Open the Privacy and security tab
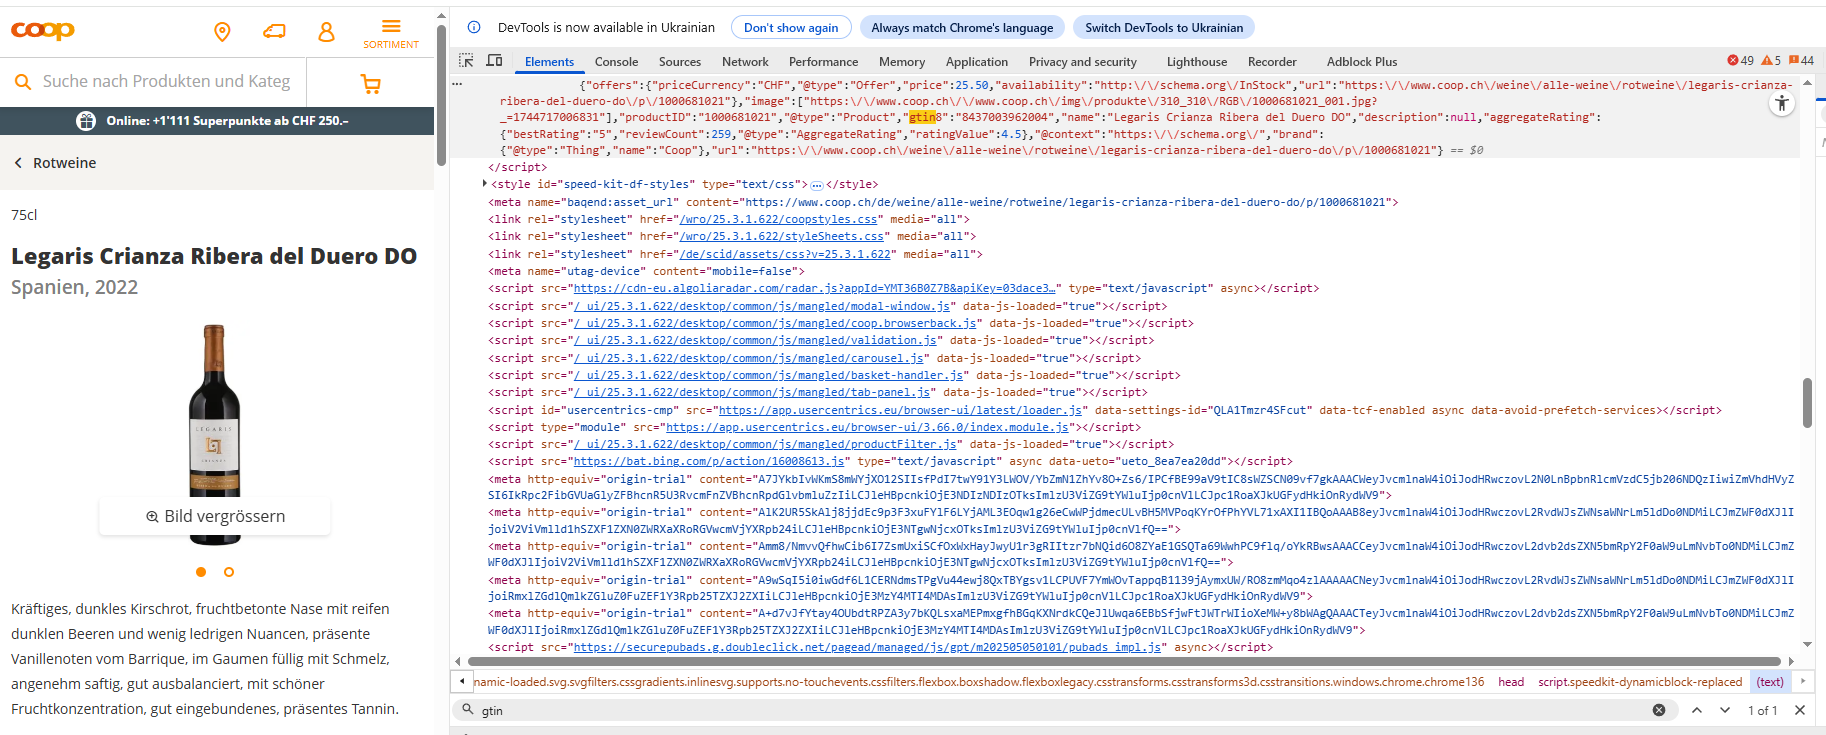Screen dimensions: 1826x735 (x=1083, y=62)
